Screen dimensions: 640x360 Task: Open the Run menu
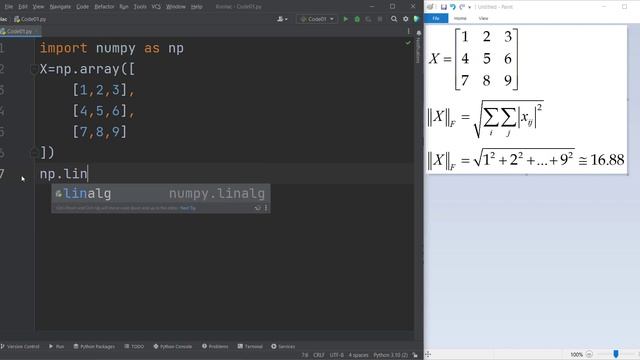(x=124, y=7)
